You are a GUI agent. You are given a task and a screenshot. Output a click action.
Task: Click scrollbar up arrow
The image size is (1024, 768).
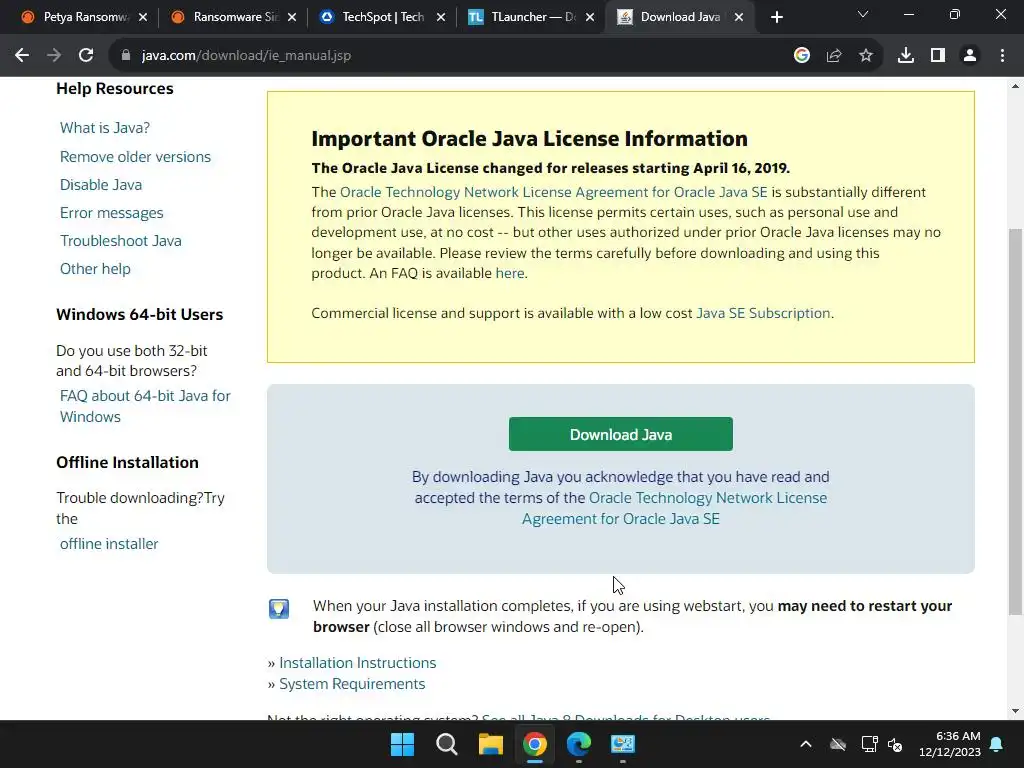point(1015,86)
